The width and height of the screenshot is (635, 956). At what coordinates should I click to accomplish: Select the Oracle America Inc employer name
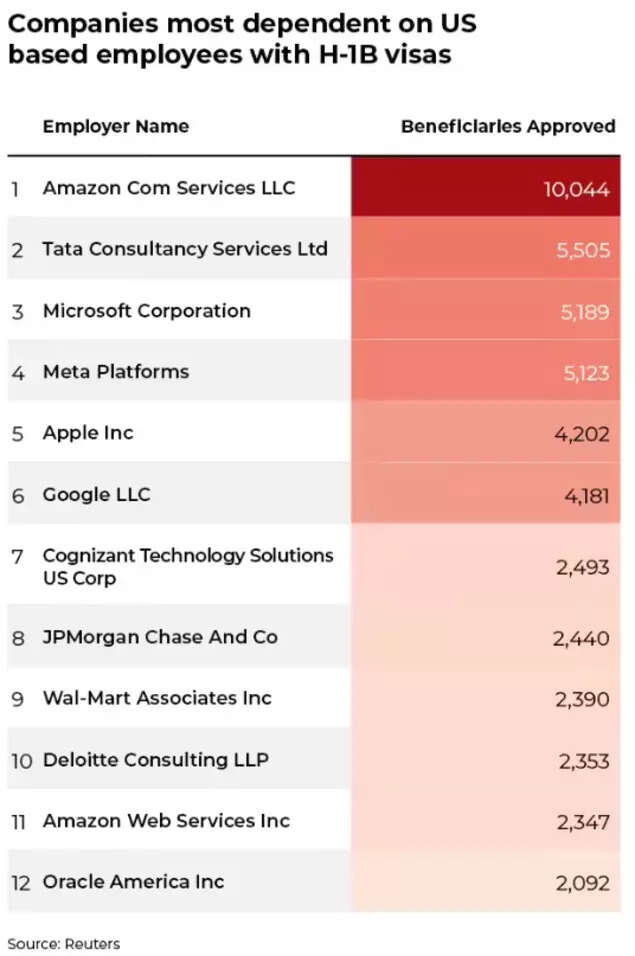pos(133,882)
